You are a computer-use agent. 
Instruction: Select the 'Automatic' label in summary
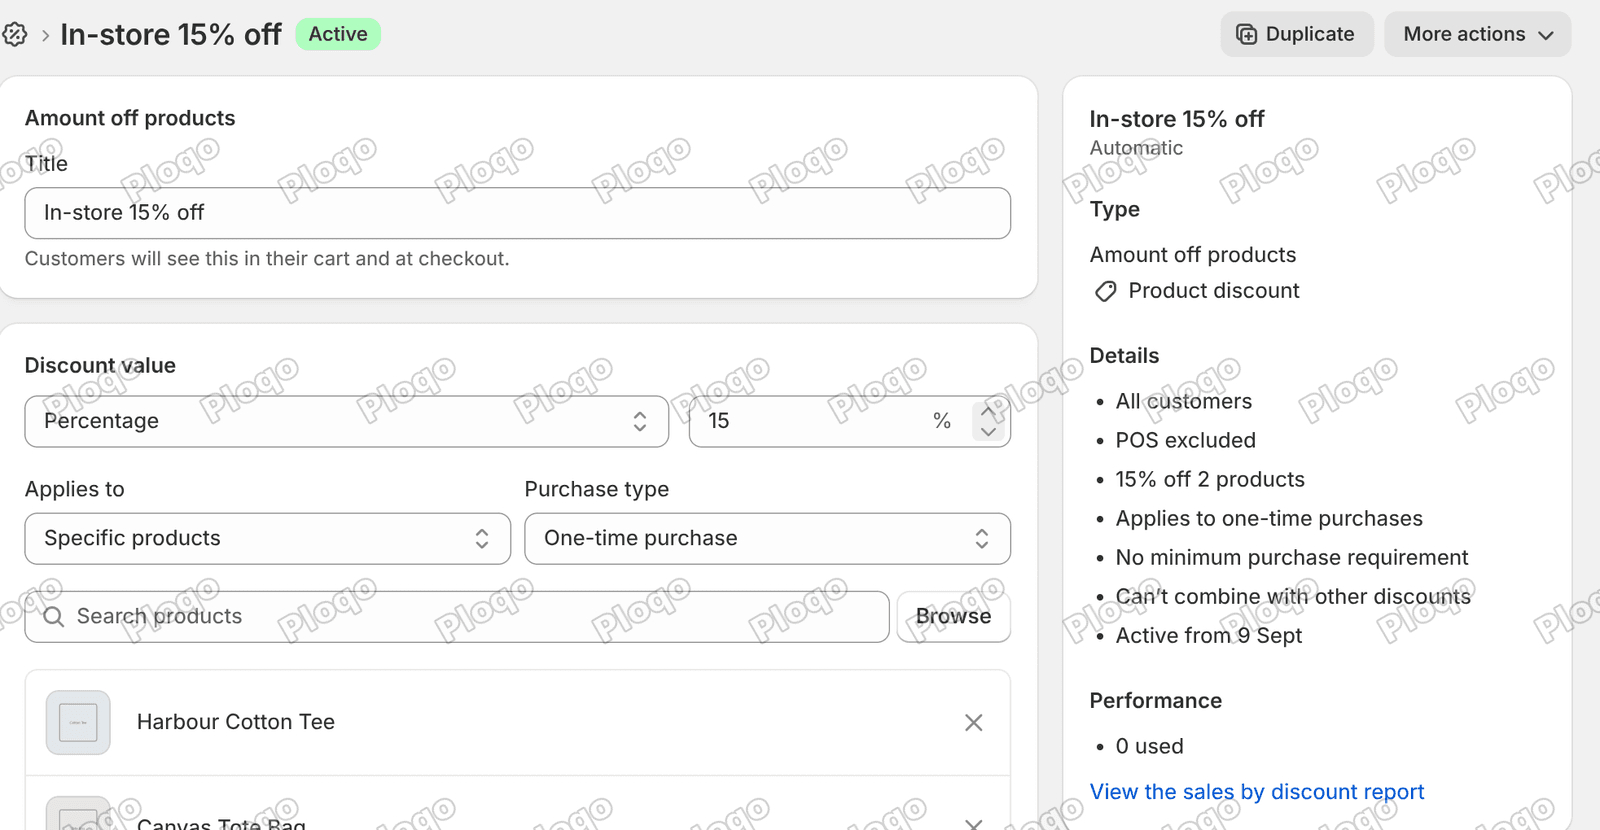coord(1136,148)
